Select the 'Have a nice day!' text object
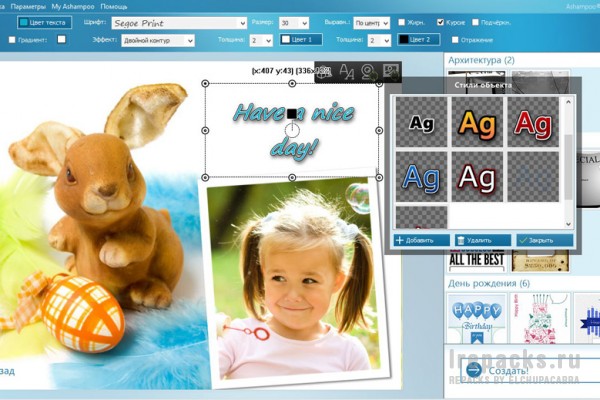600x400 pixels. pyautogui.click(x=294, y=131)
